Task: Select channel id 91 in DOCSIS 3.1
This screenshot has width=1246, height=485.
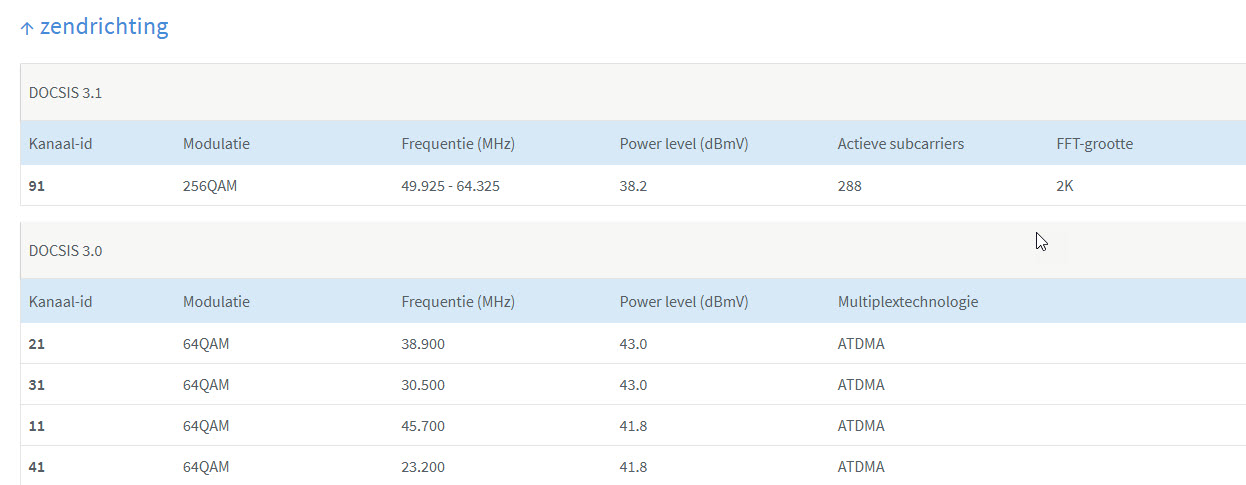Action: tap(37, 186)
